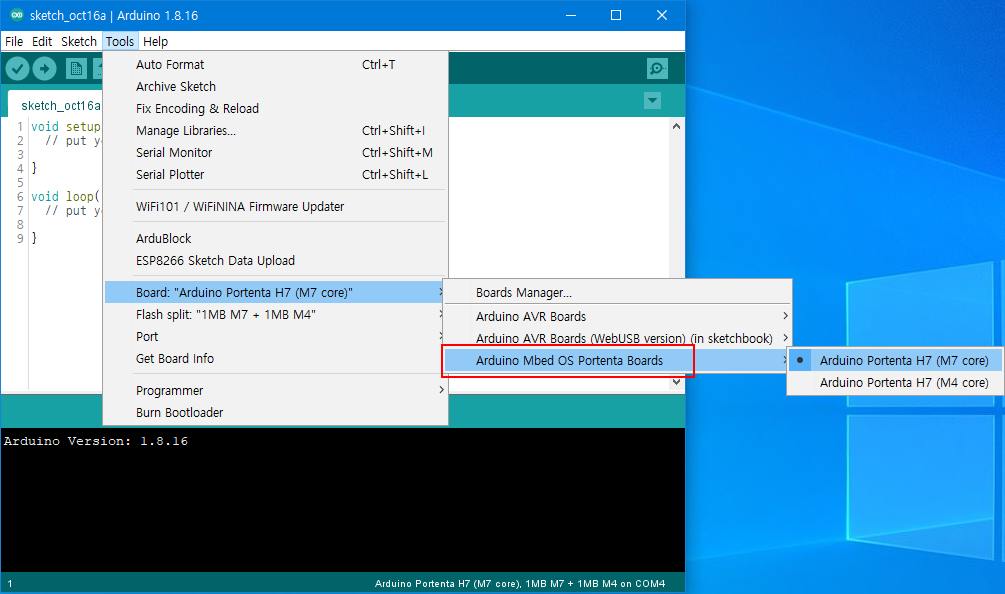Open the File menu

14,42
